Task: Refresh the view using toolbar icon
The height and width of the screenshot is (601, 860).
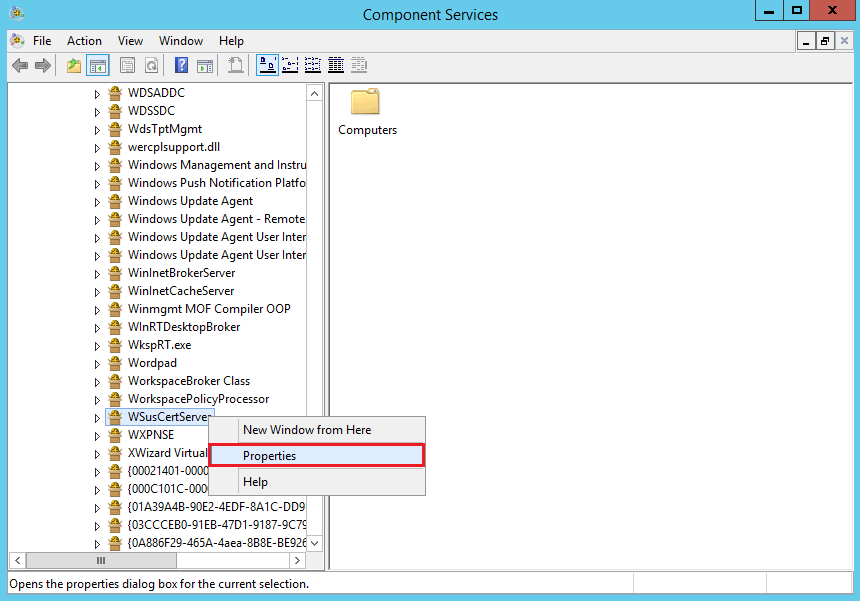Action: (x=151, y=66)
